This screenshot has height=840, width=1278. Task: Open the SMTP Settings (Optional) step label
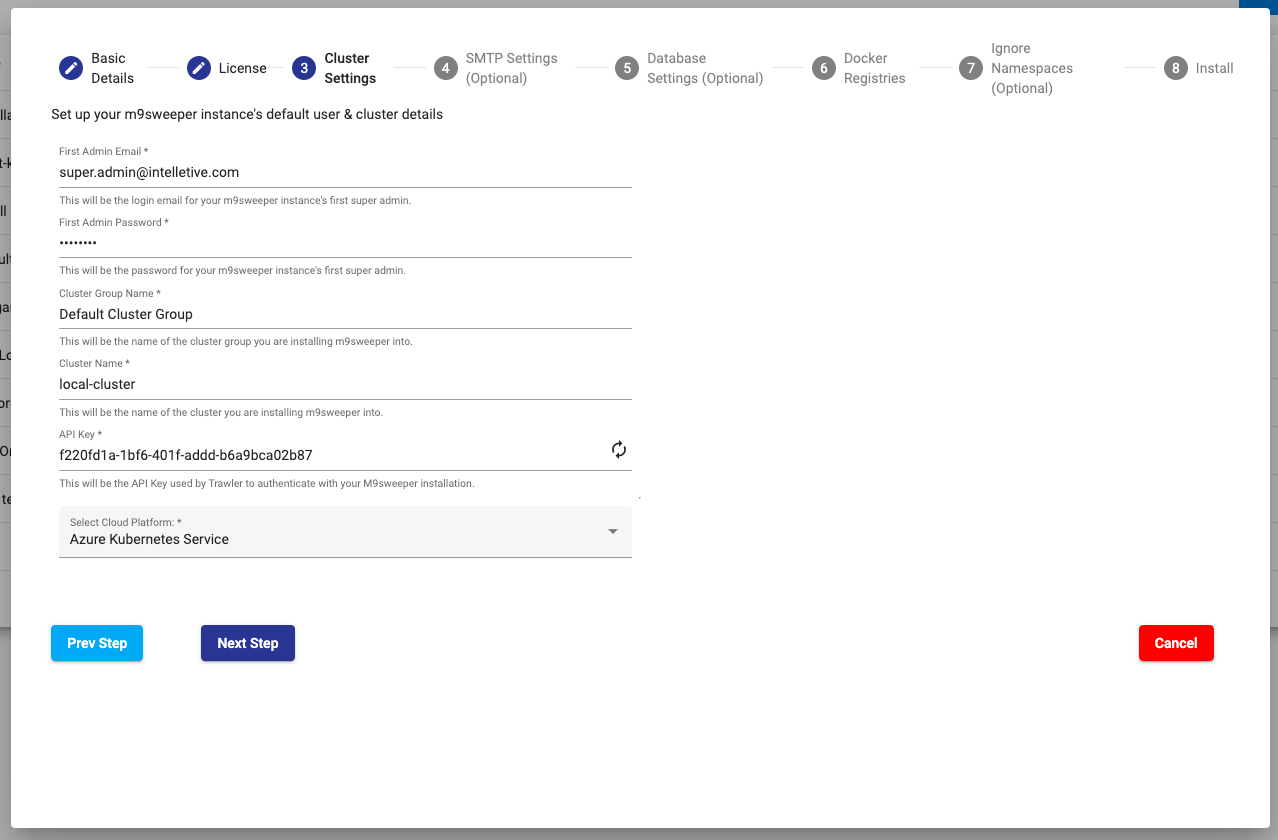tap(511, 68)
